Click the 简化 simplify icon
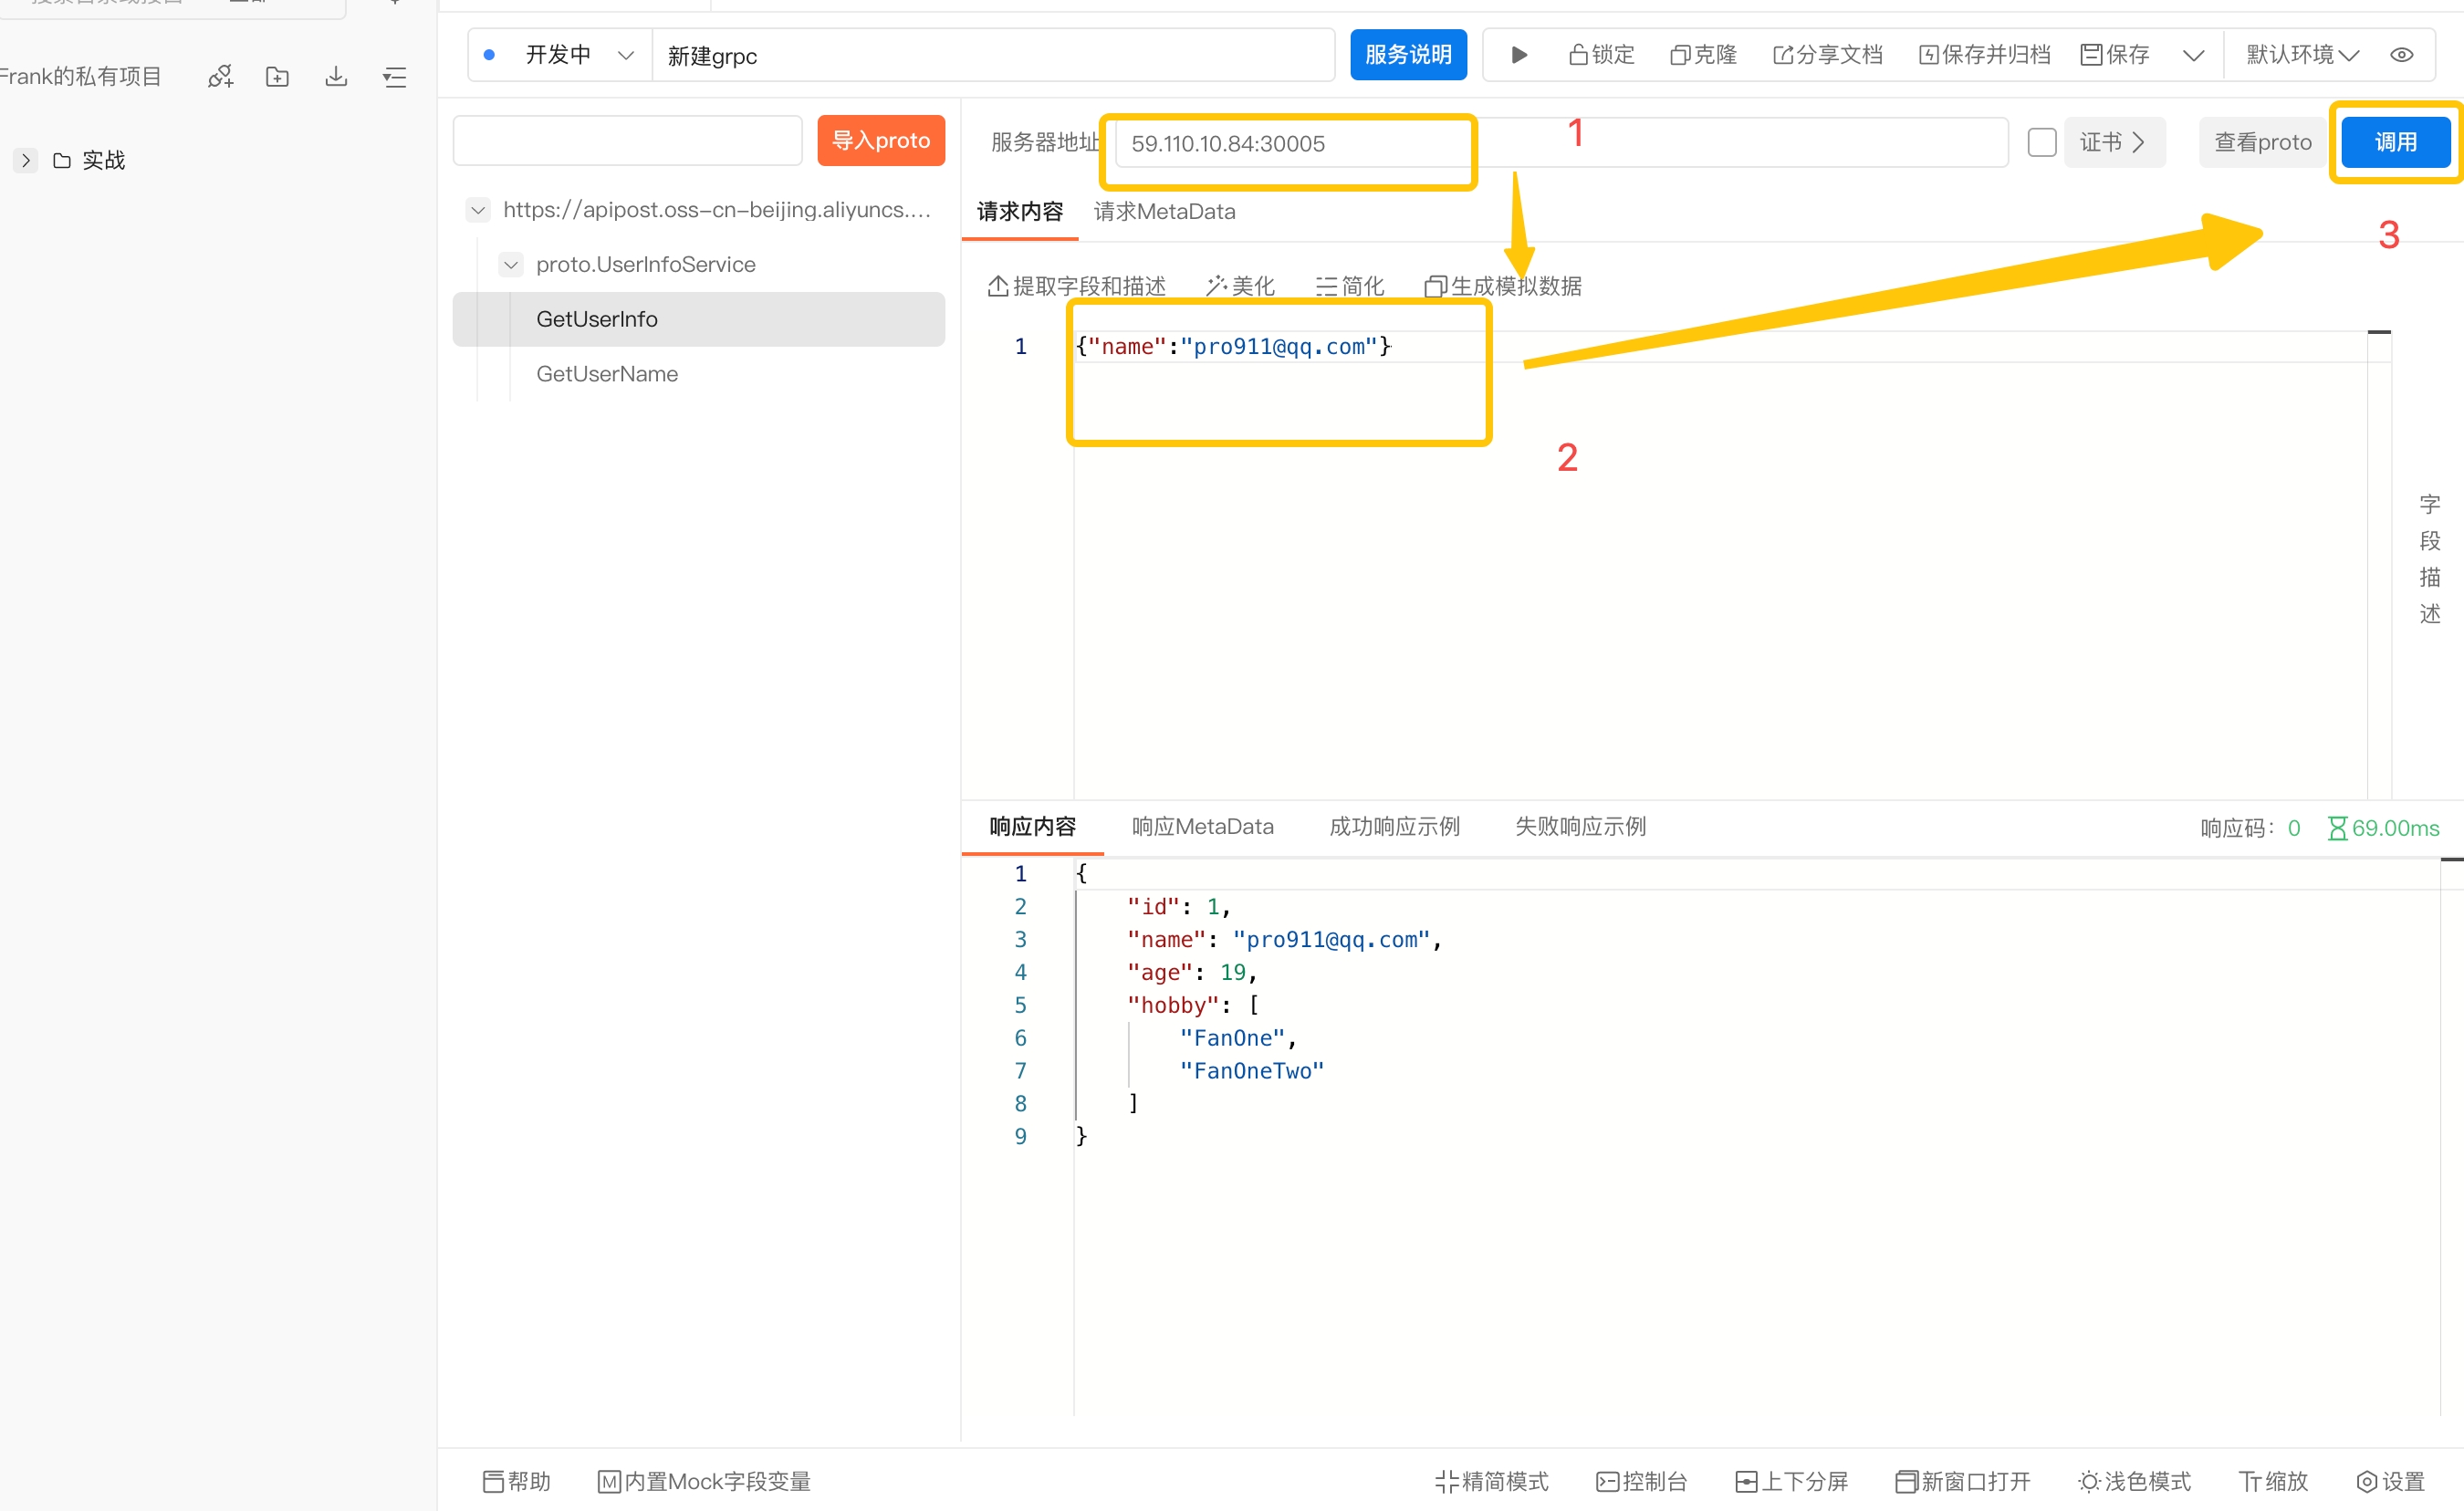Viewport: 2464px width, 1511px height. [x=1348, y=287]
